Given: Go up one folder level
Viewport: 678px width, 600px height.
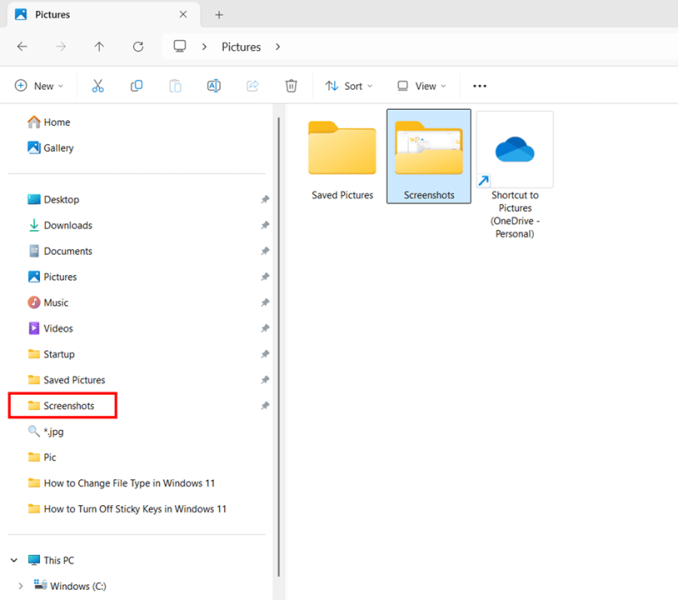Looking at the screenshot, I should coord(99,46).
